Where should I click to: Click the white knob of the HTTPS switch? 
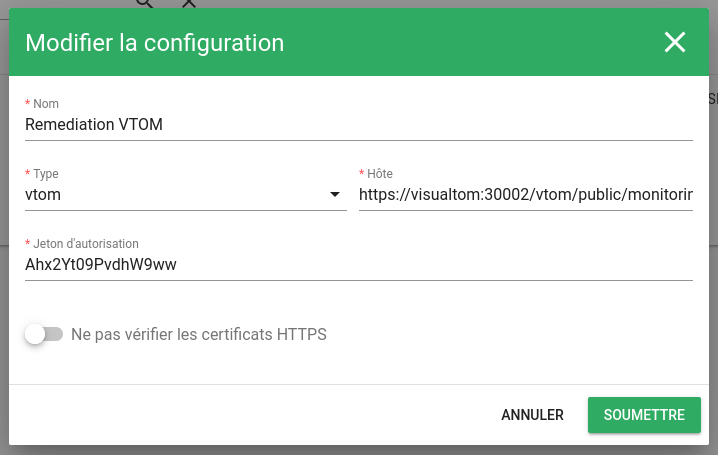tap(35, 334)
